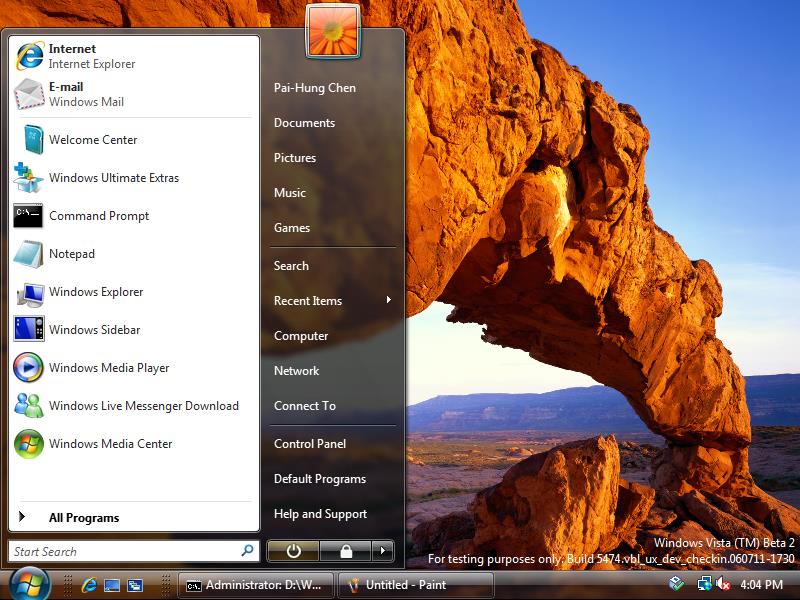Click the power button in Start menu
Viewport: 800px width, 600px height.
(x=293, y=551)
